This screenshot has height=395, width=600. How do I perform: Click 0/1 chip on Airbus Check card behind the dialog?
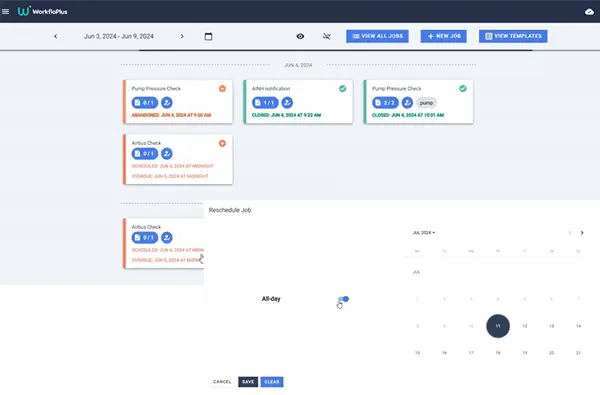pos(145,238)
